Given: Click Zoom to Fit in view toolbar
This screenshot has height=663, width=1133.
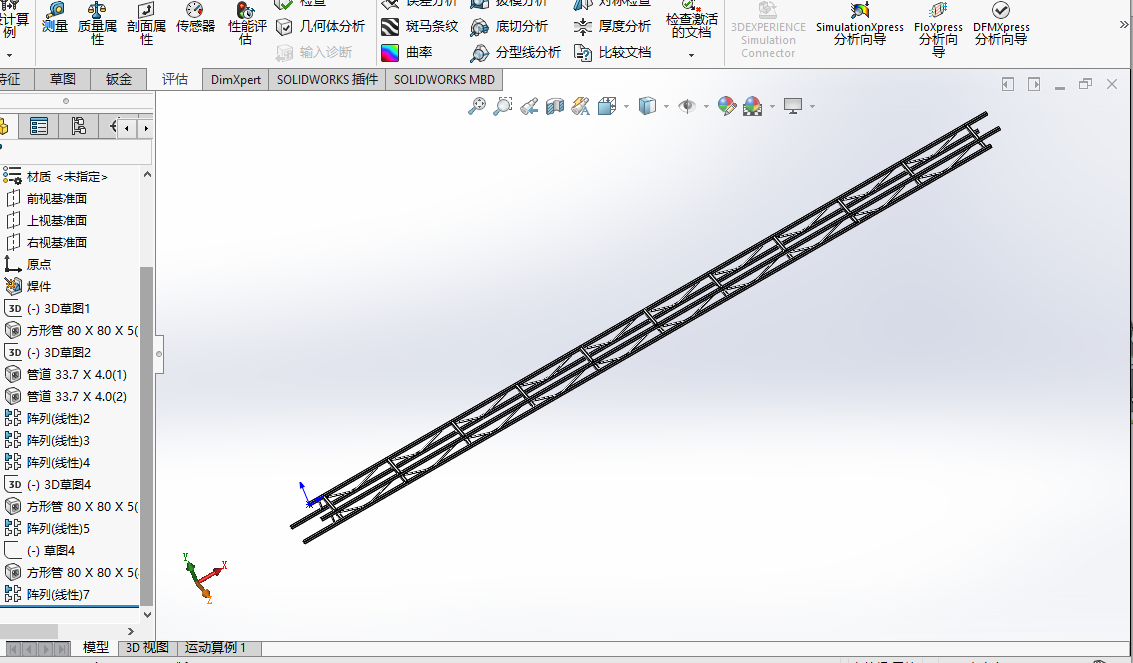Looking at the screenshot, I should pos(477,106).
